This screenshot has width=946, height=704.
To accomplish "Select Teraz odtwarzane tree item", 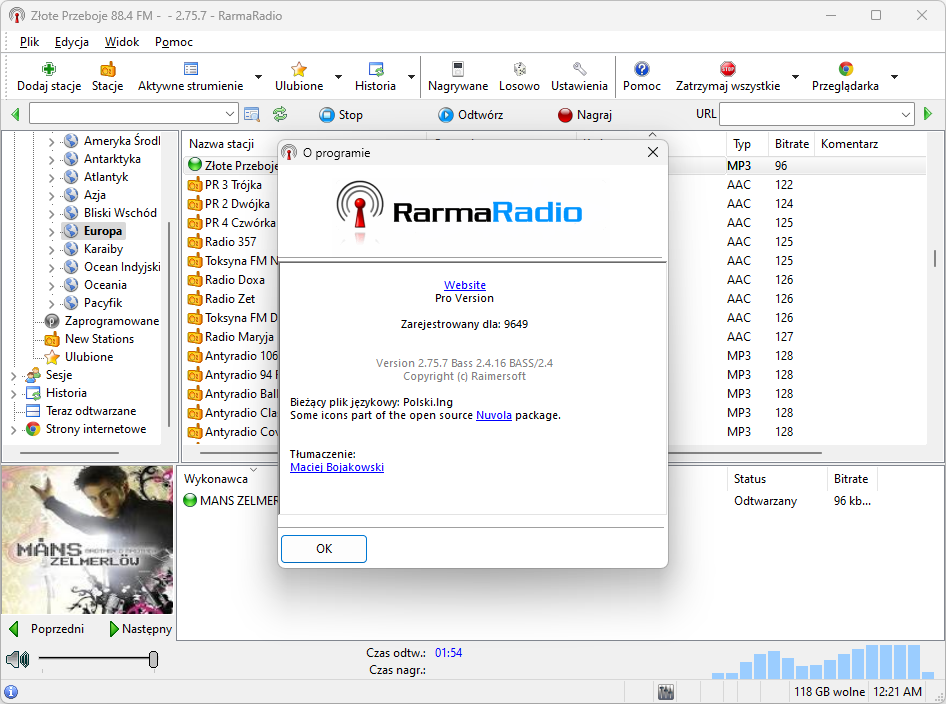I will (91, 411).
